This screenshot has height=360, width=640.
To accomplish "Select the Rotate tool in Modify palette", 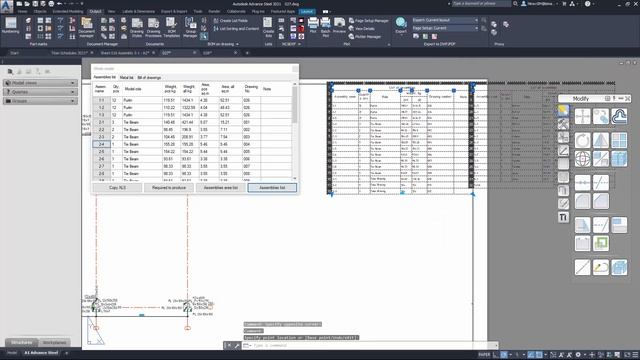I will coord(582,140).
